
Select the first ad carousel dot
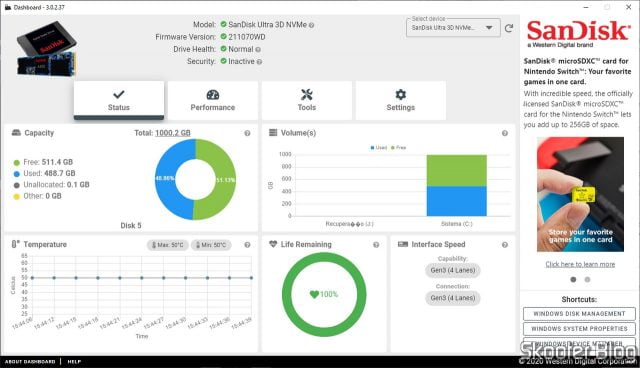[573, 279]
